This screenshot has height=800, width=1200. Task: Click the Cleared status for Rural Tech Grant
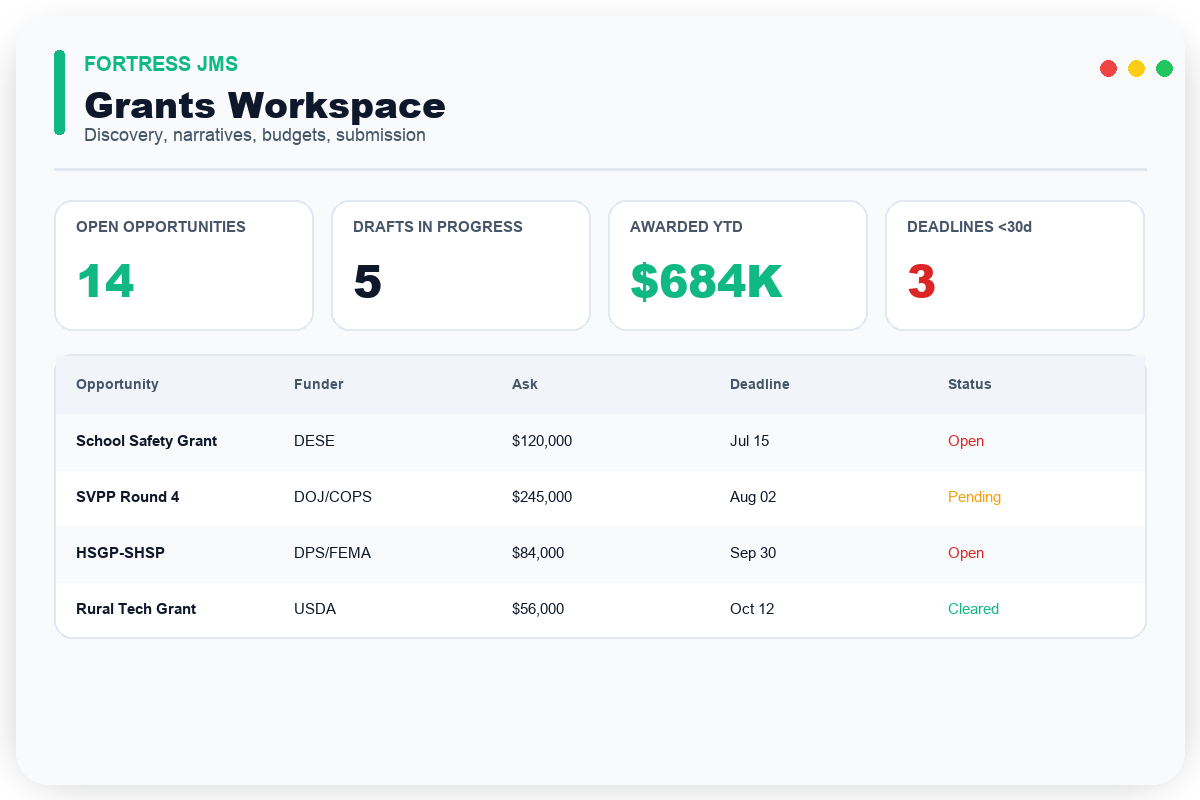pyautogui.click(x=973, y=609)
